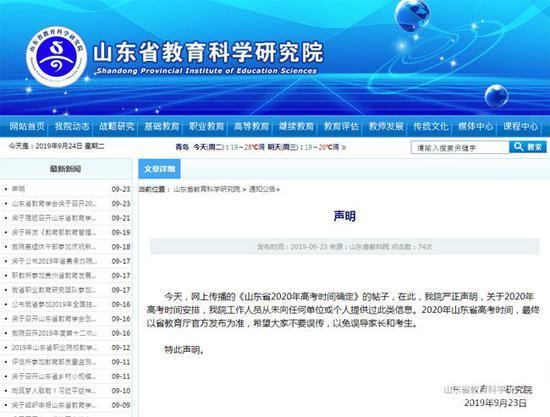Open the 声明 news item in the sidebar

[x=18, y=189]
